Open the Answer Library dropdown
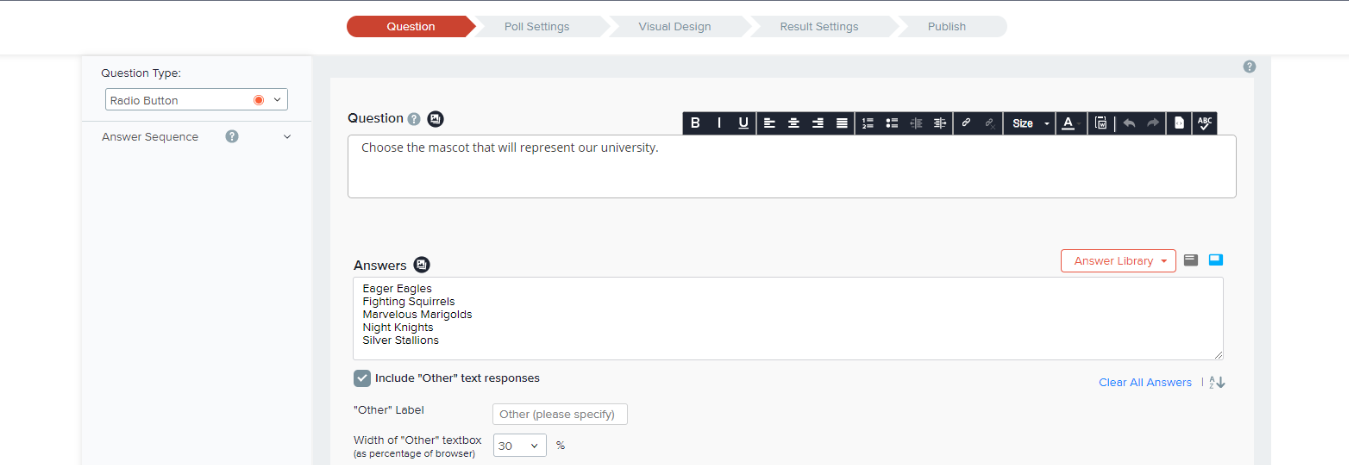 (1118, 261)
